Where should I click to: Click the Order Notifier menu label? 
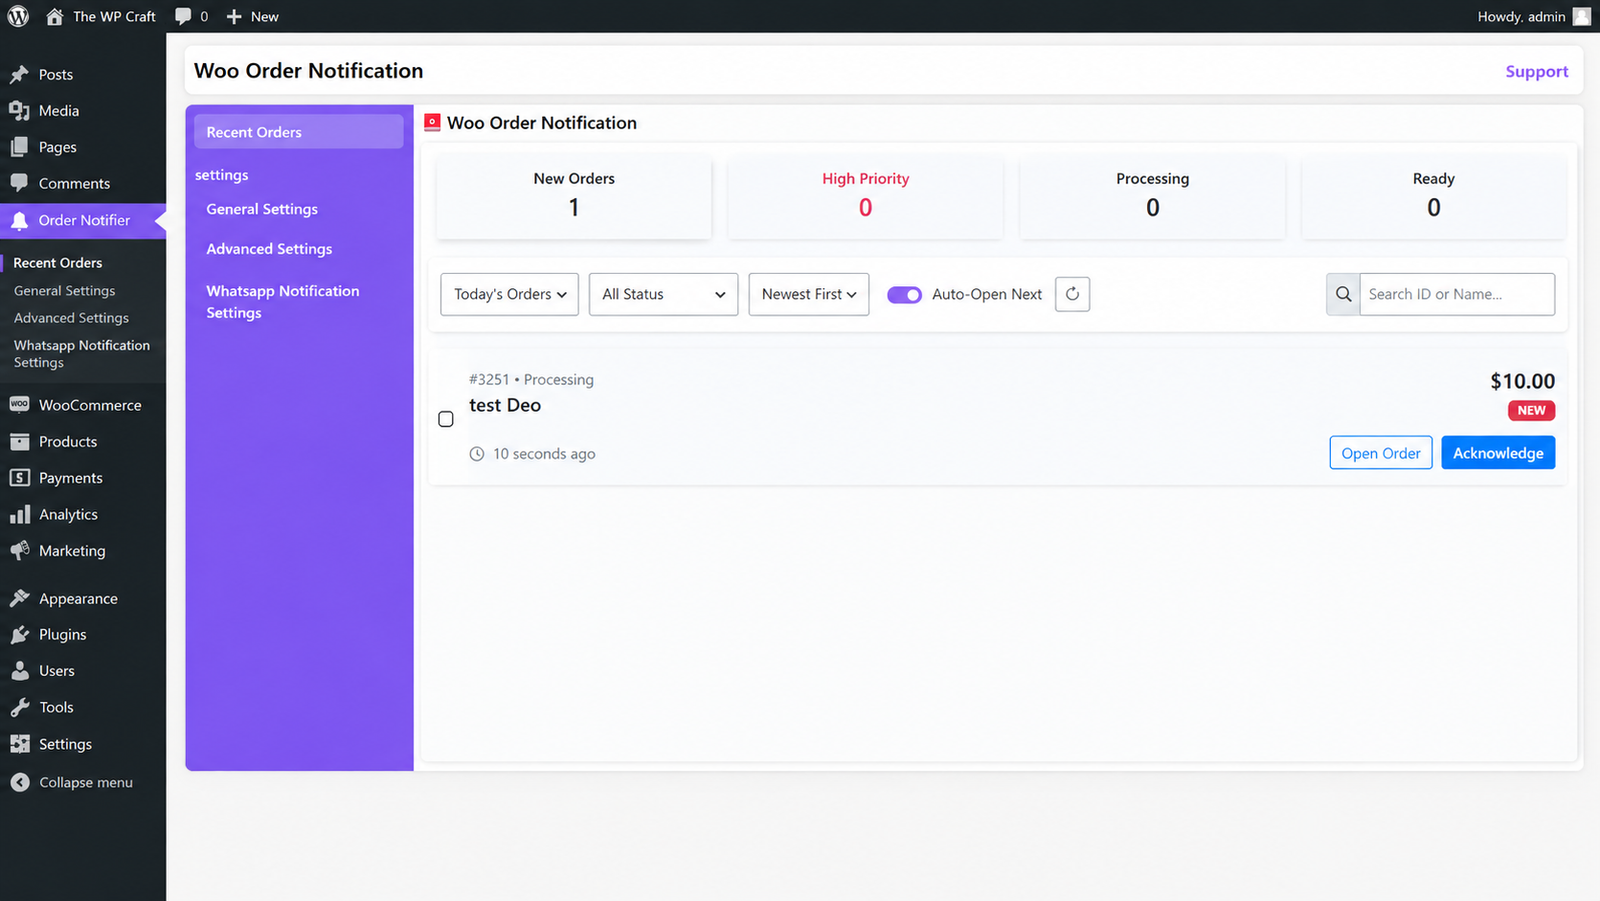84,220
